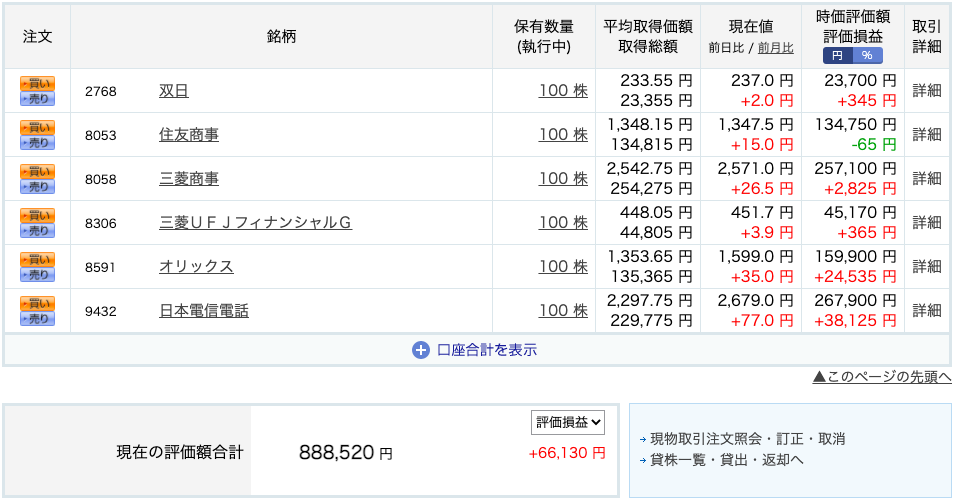This screenshot has height=503, width=954.
Task: Open 詳細 for オリックス row
Action: [927, 266]
